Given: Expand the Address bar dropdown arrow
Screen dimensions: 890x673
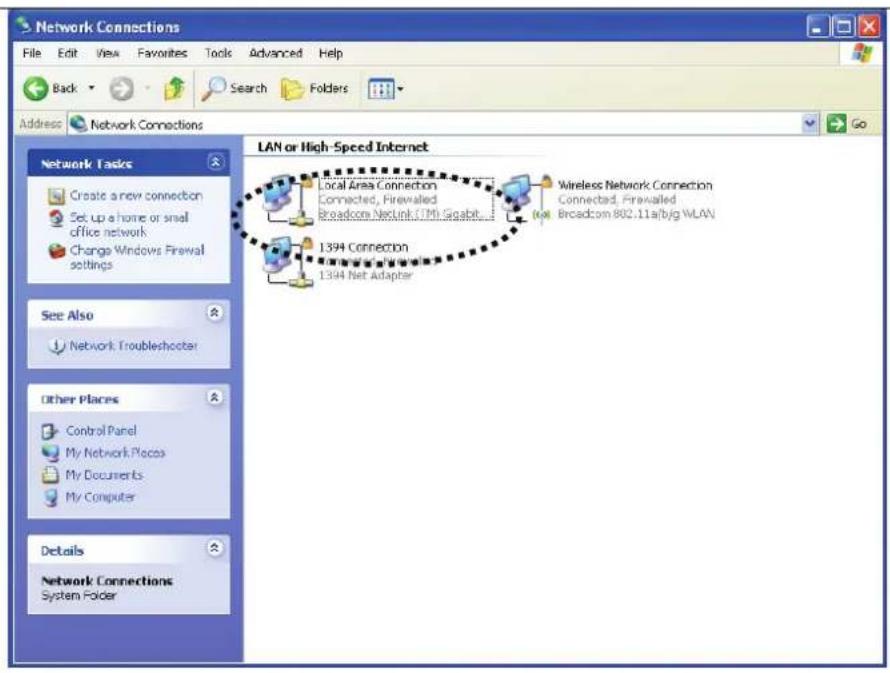Looking at the screenshot, I should point(811,124).
